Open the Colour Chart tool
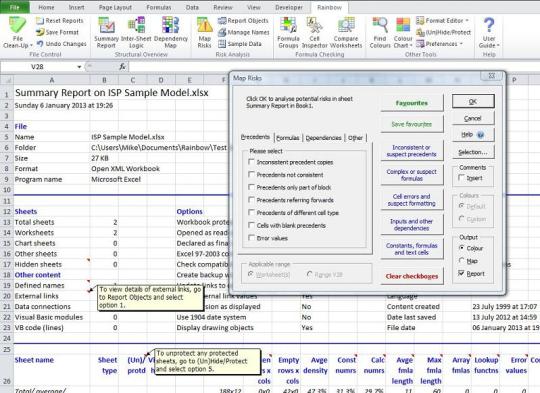 (x=403, y=33)
